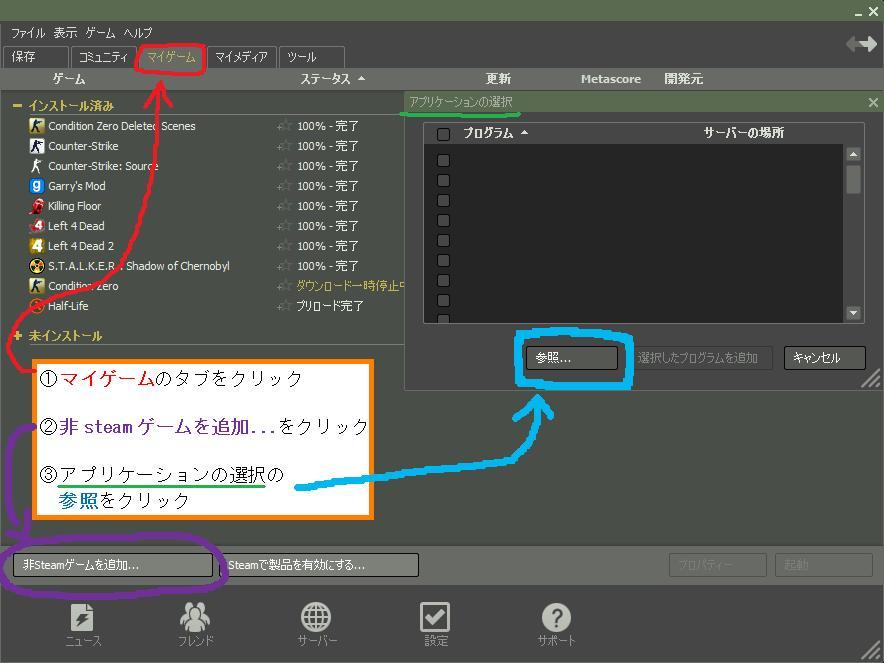Open the ヘルプ menu

[x=138, y=33]
